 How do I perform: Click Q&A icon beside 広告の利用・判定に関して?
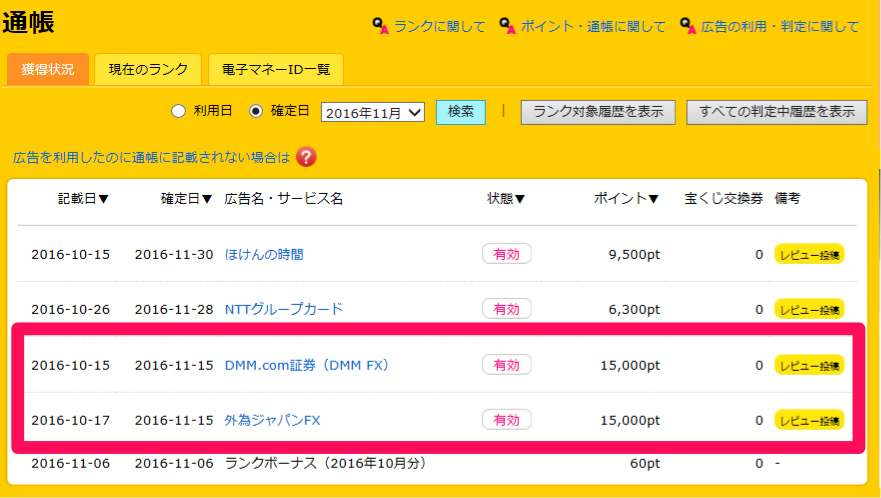[688, 26]
